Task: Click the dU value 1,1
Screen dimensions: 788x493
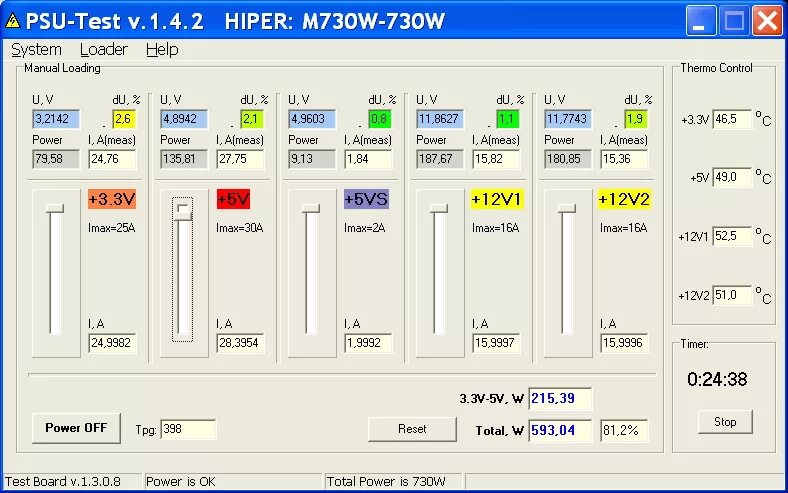Action: (509, 119)
